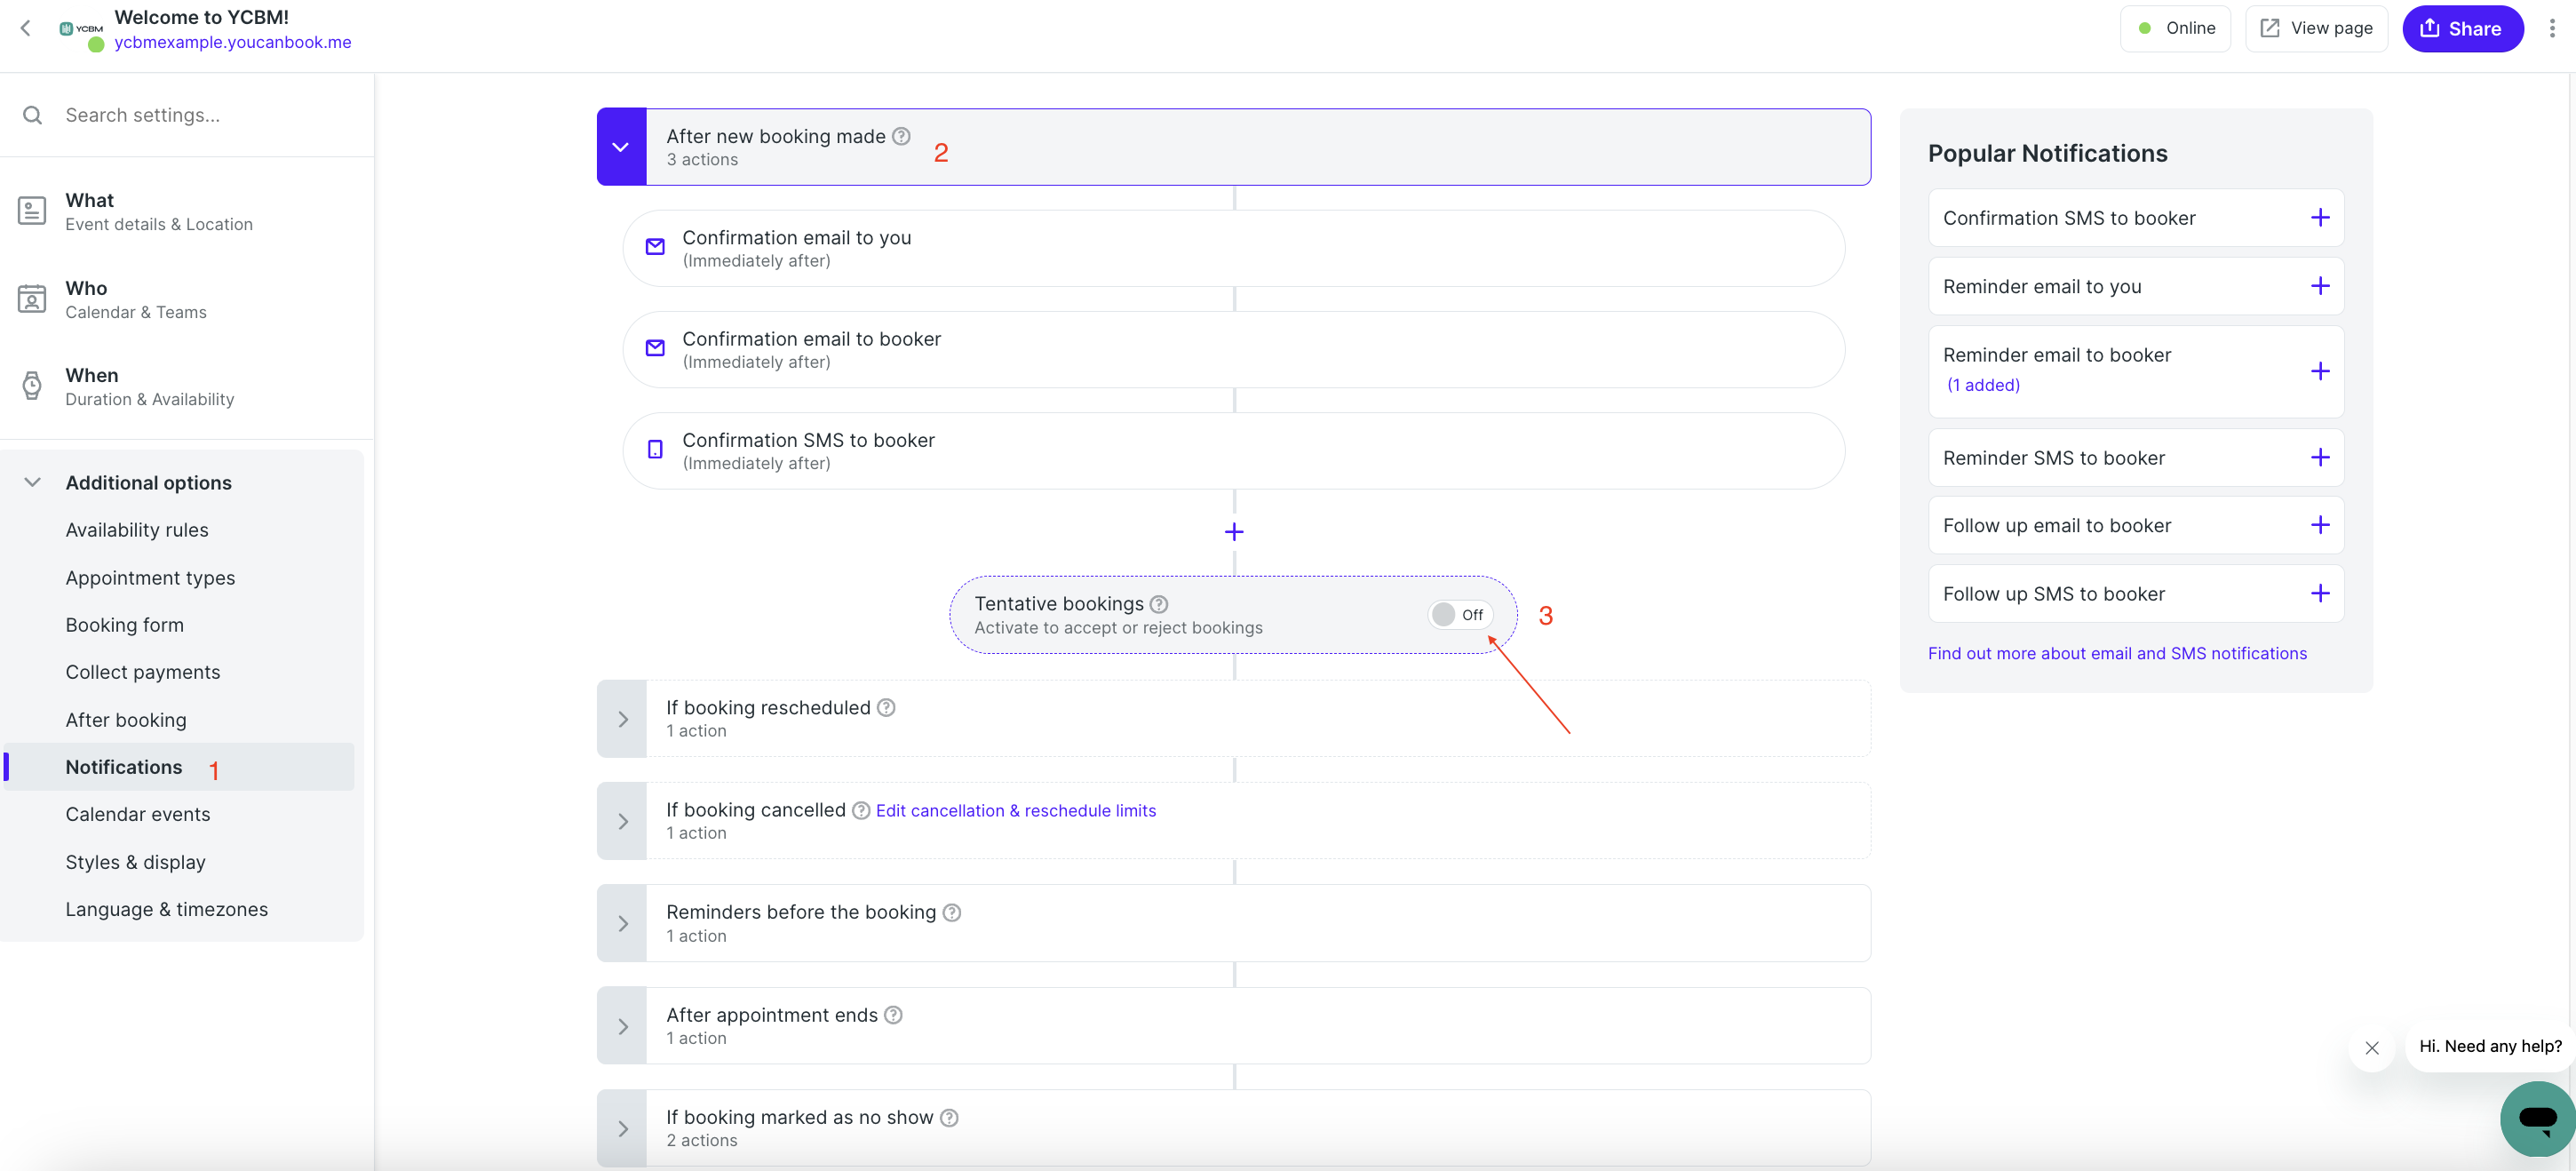
Task: Click the back arrow at top left
Action: [x=25, y=28]
